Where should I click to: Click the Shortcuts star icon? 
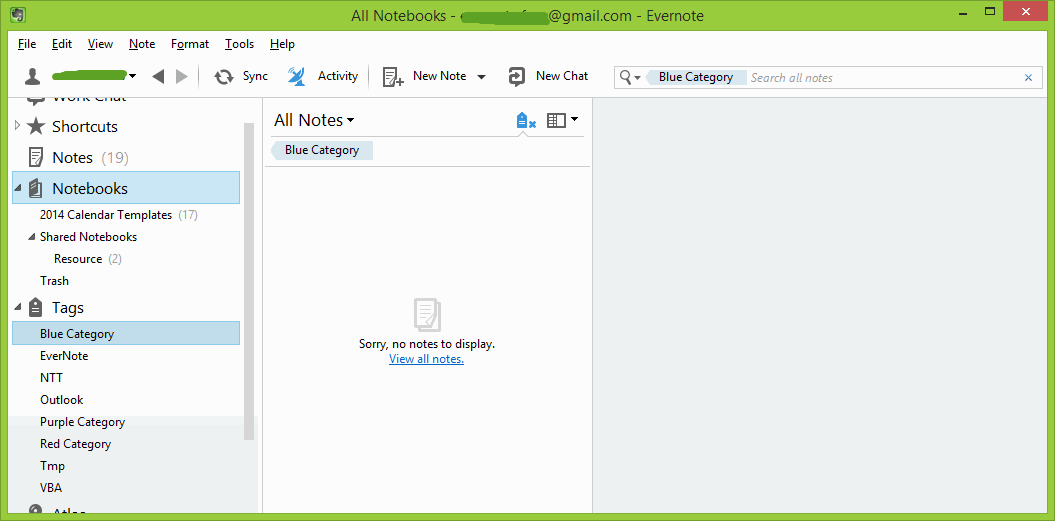coord(36,127)
